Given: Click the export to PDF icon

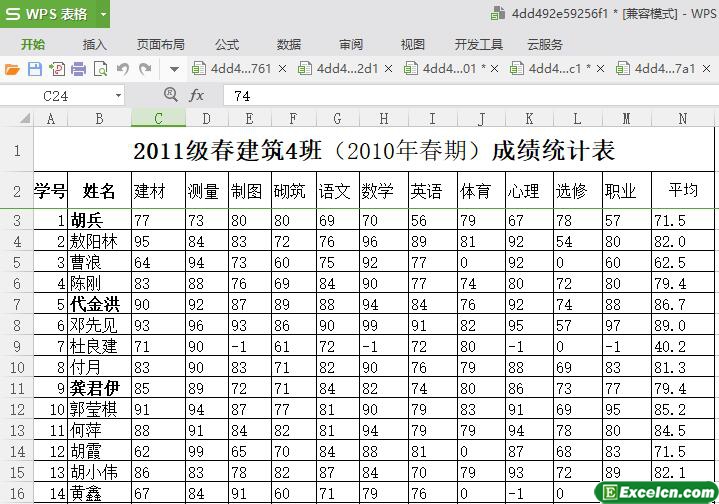Looking at the screenshot, I should (x=57, y=69).
